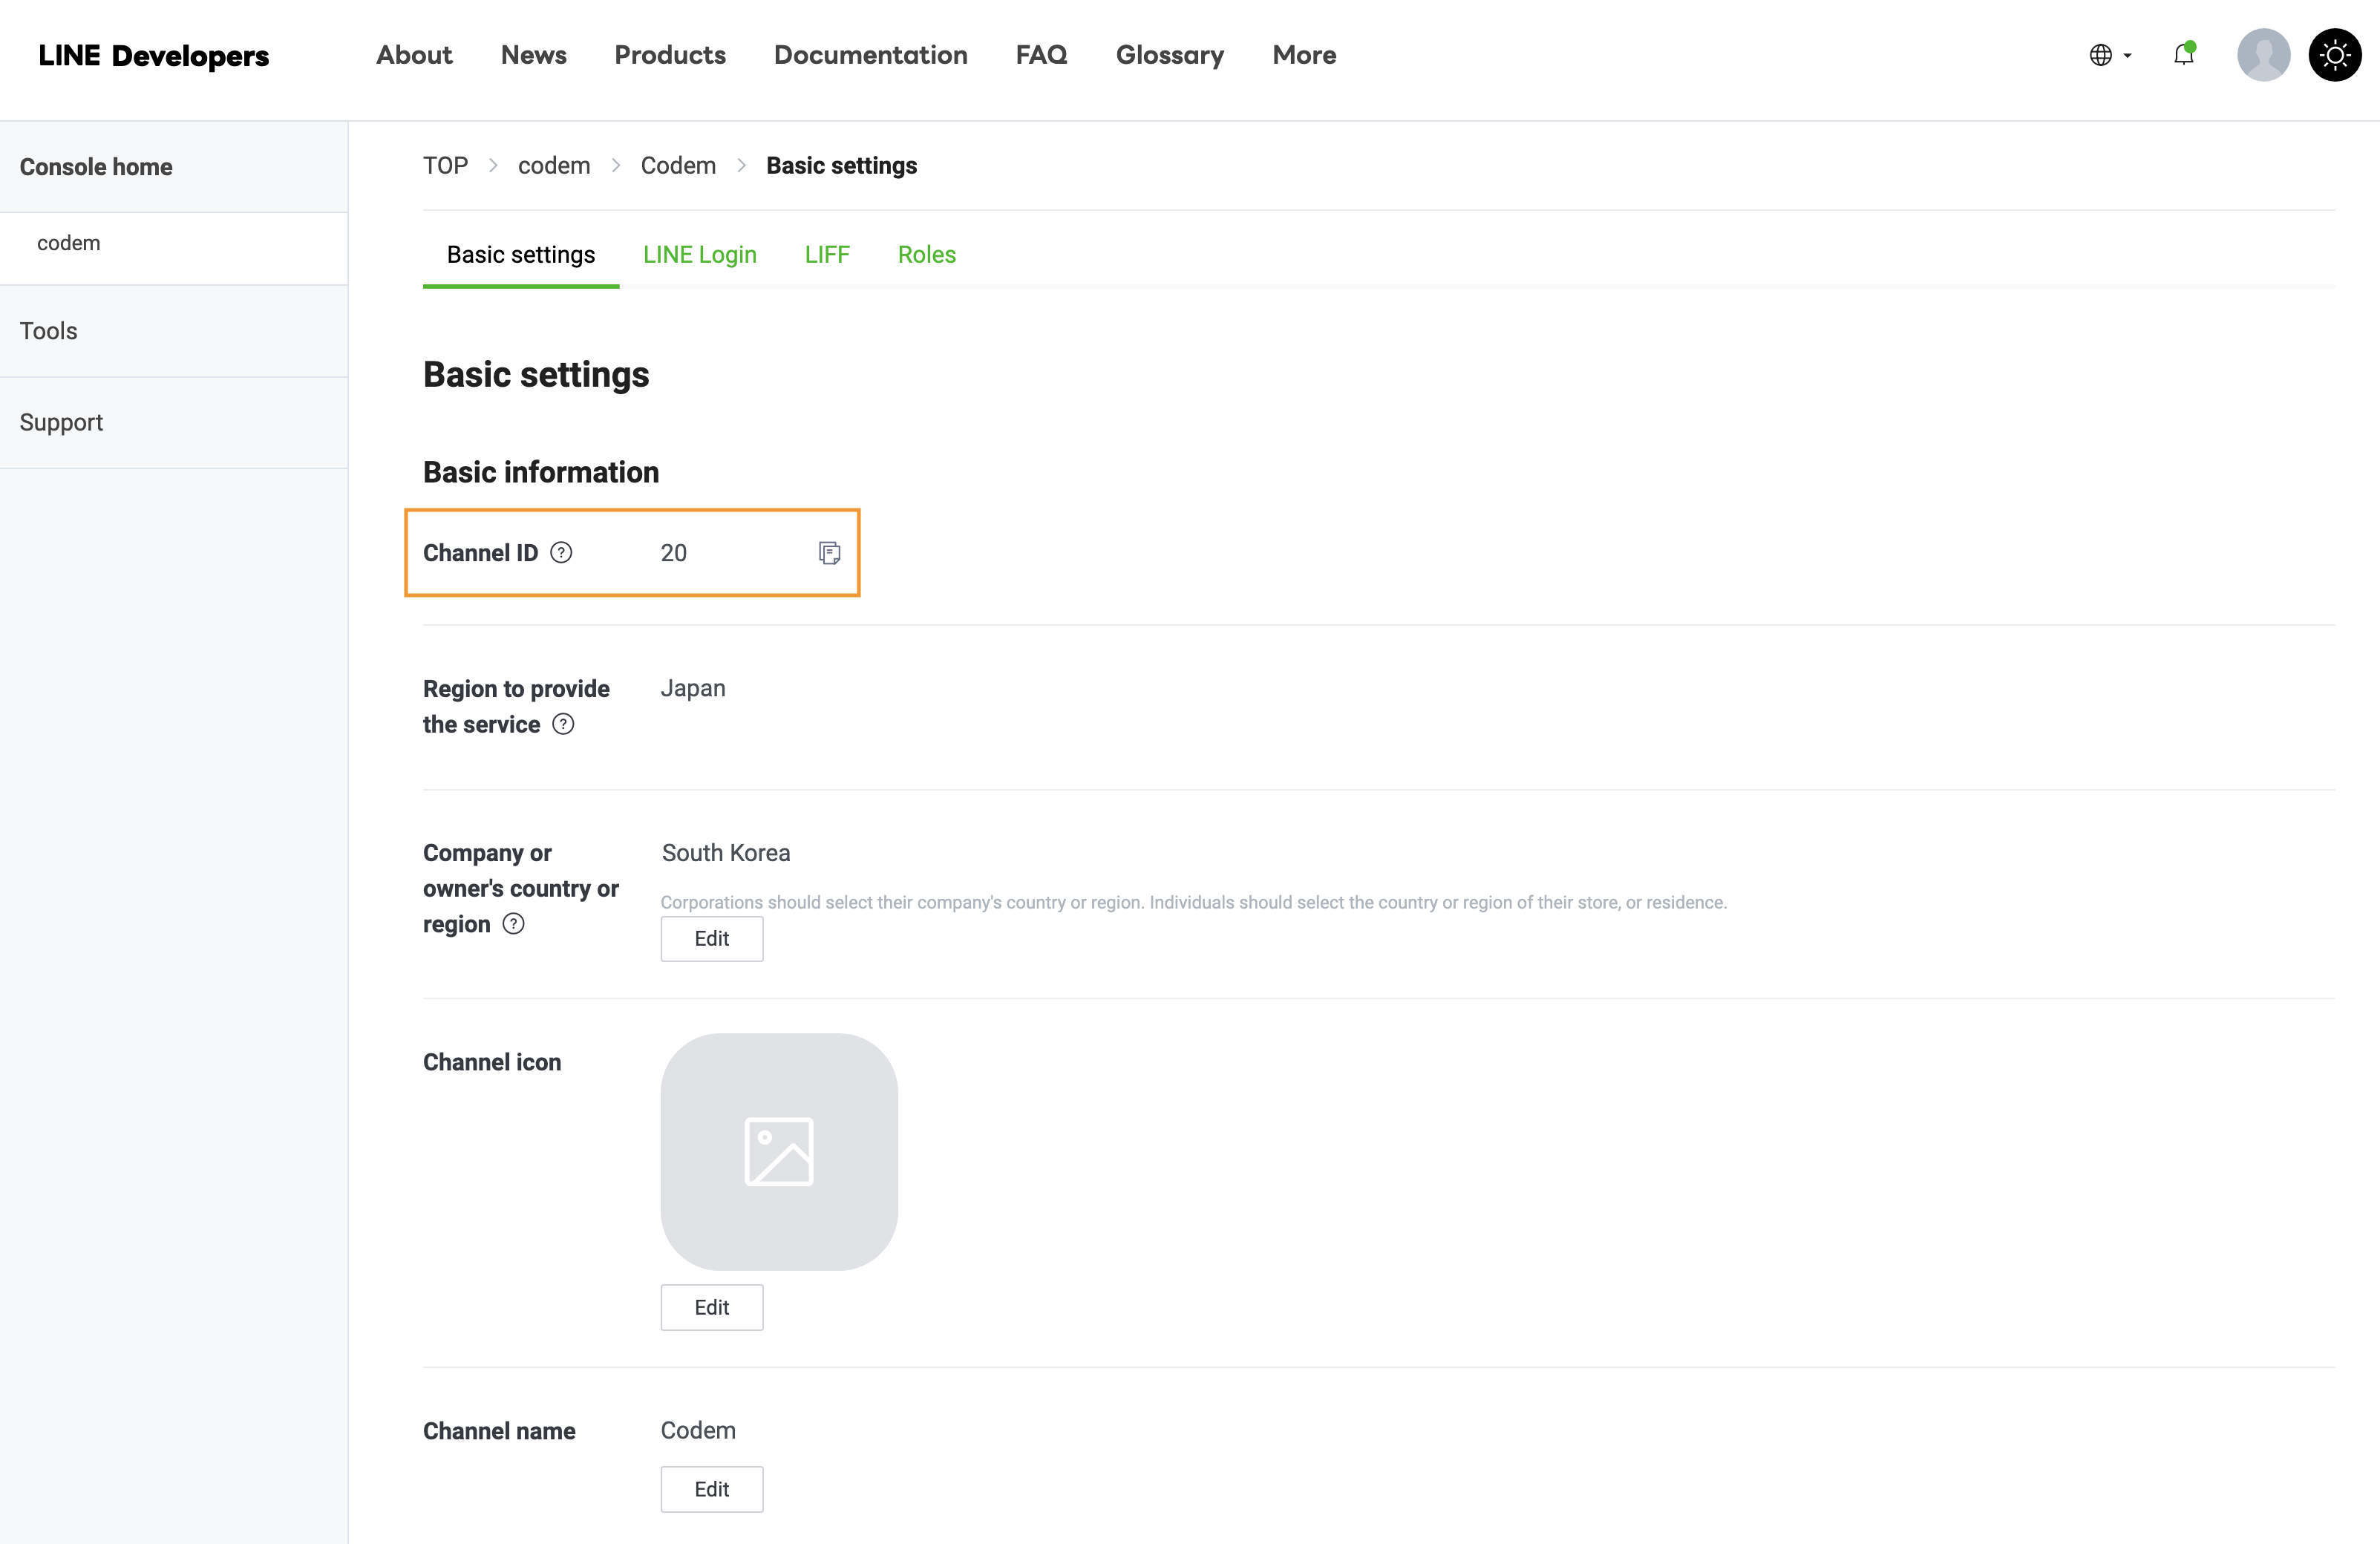The height and width of the screenshot is (1544, 2380).
Task: Show help for company or owner's country
Action: [514, 924]
